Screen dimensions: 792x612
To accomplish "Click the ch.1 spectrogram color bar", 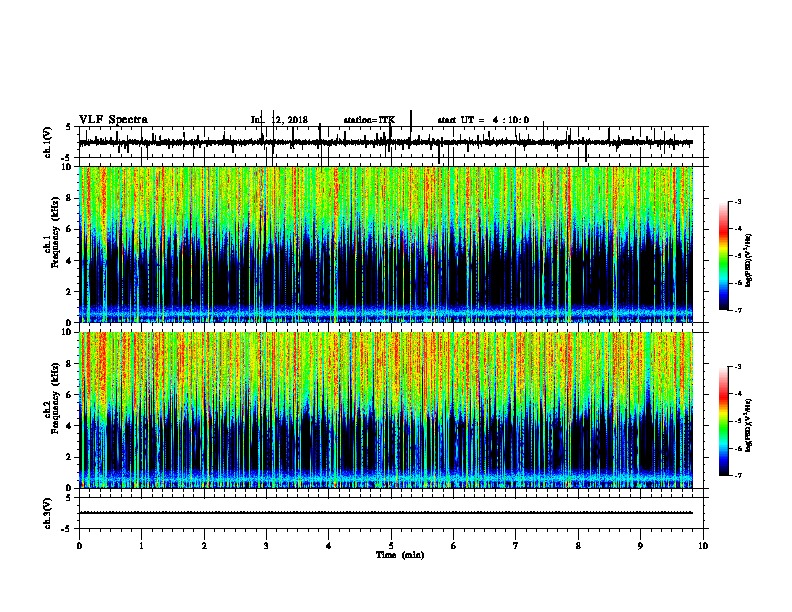I will [x=723, y=256].
